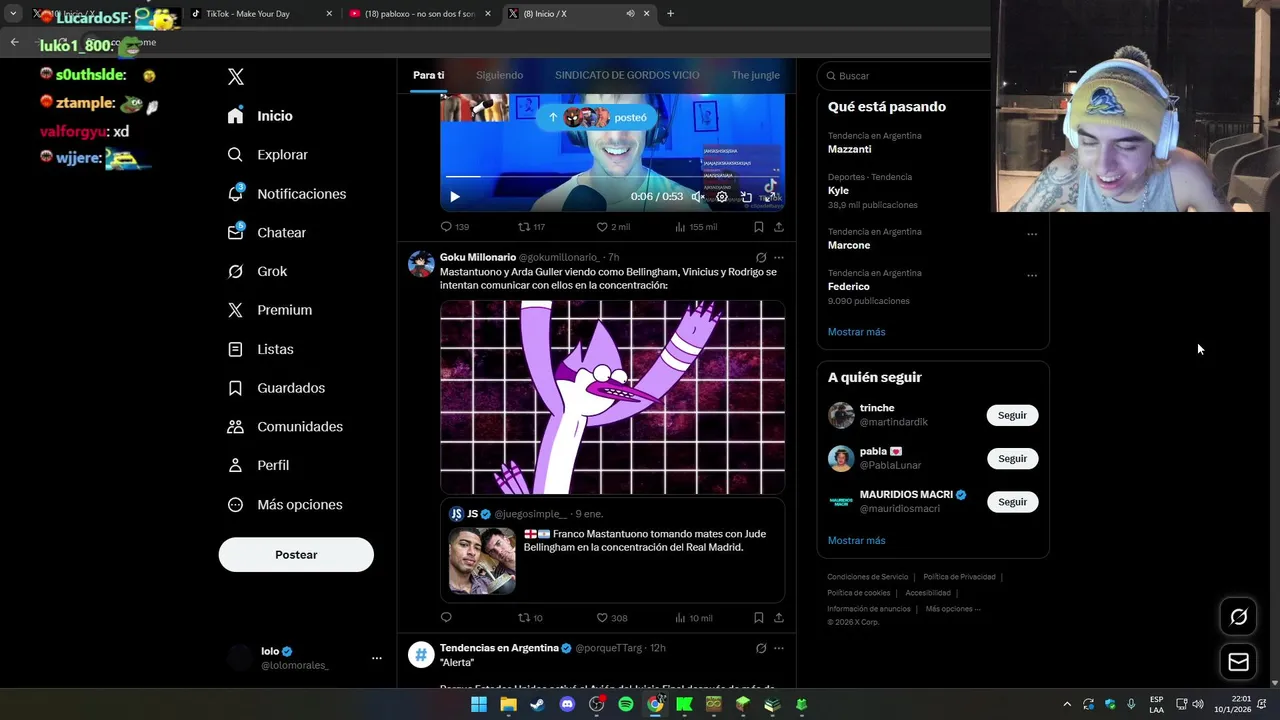1280x720 pixels.
Task: Expand Más opciones in the sidebar
Action: tap(285, 505)
